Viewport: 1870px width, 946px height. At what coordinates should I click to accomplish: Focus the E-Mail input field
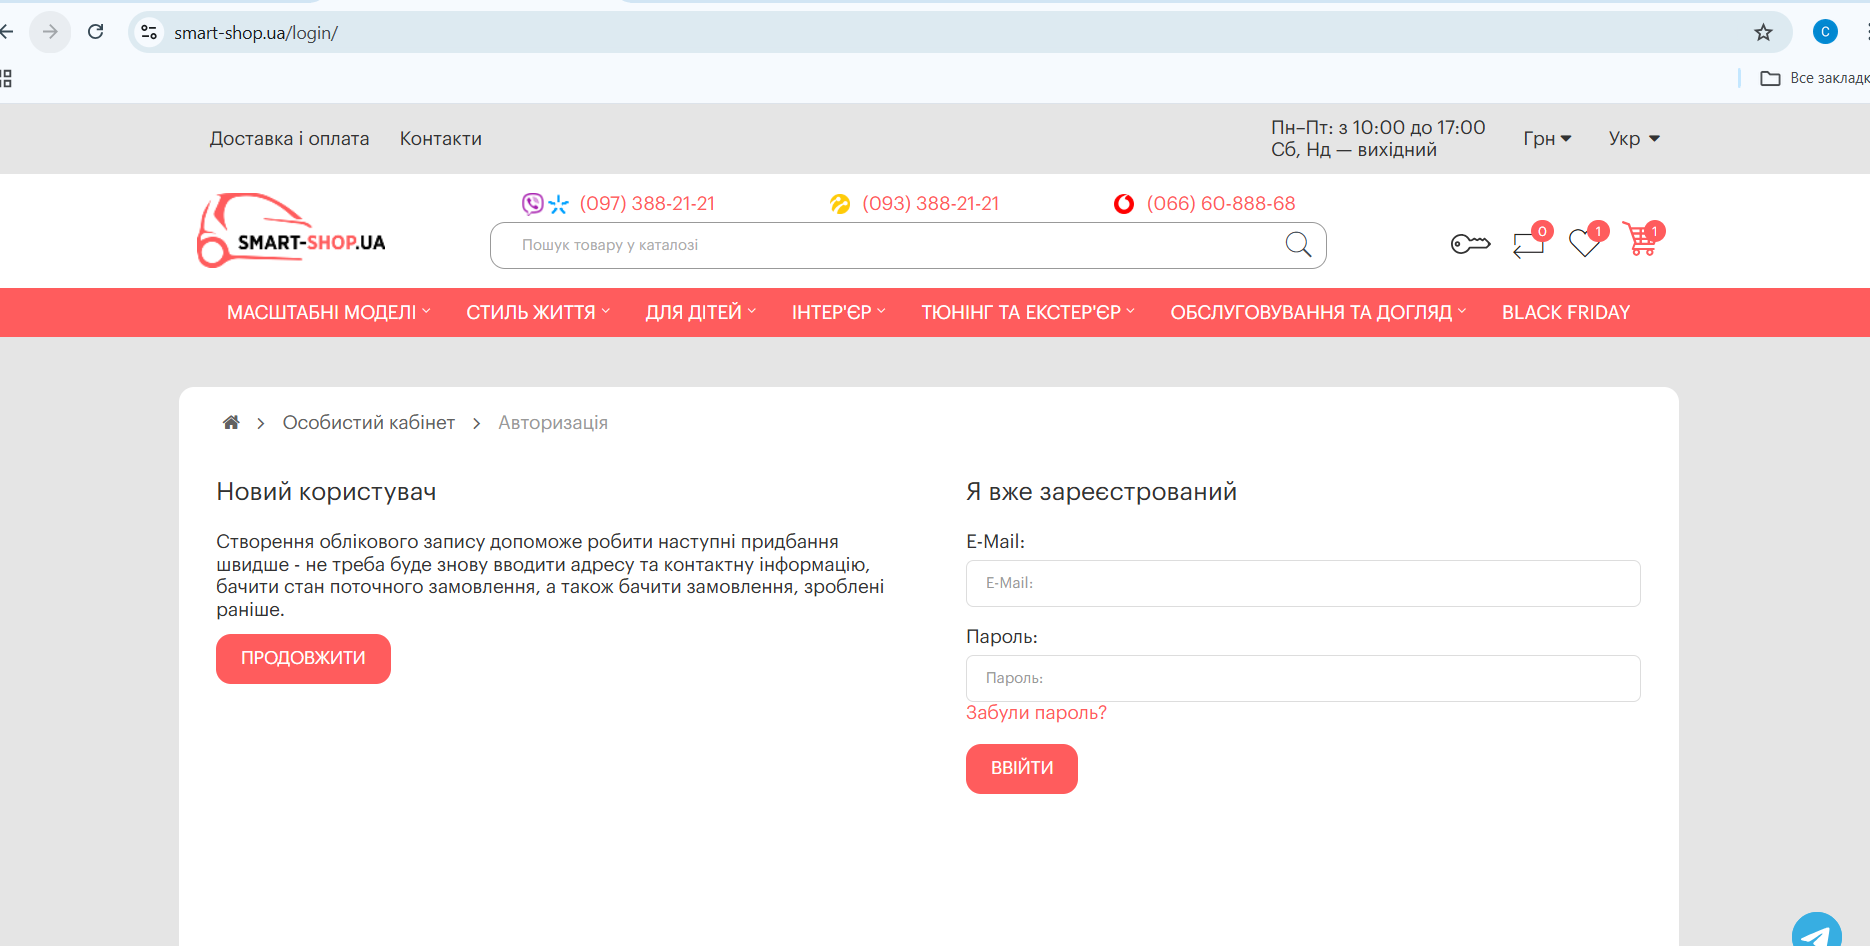pyautogui.click(x=1302, y=583)
